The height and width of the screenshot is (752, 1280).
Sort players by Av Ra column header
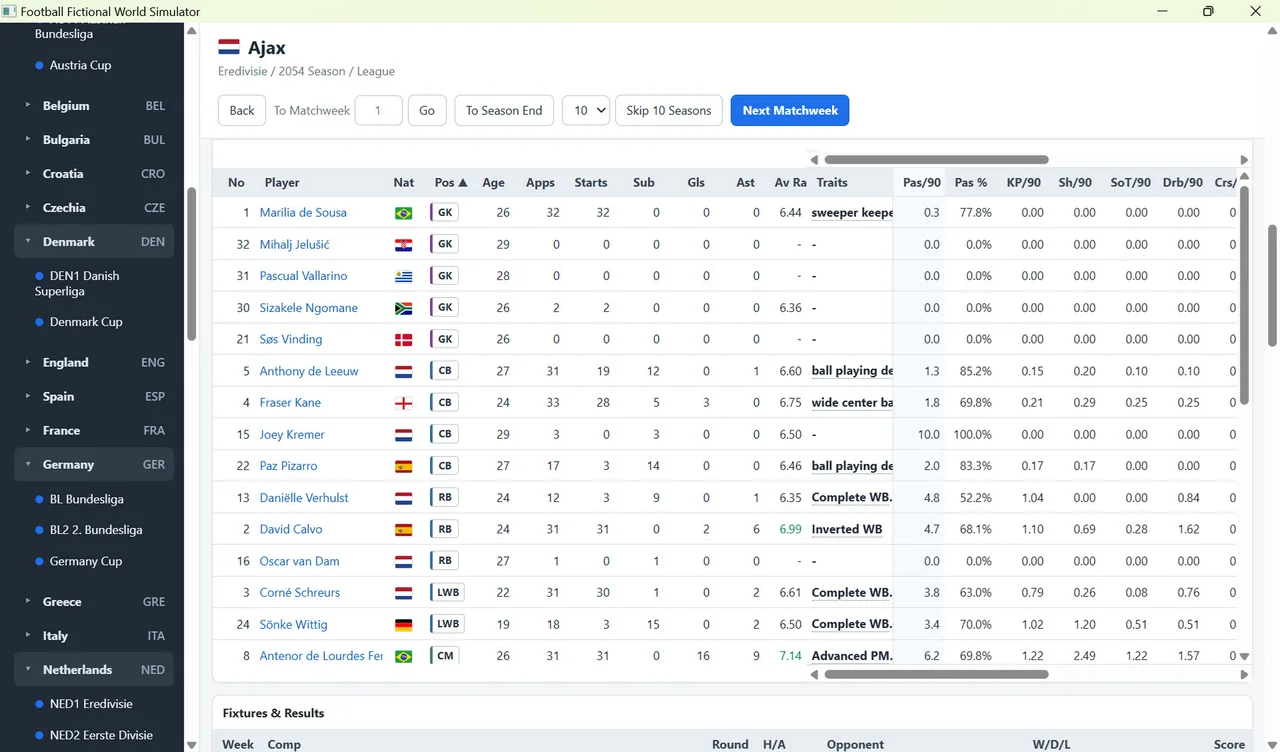pos(790,182)
